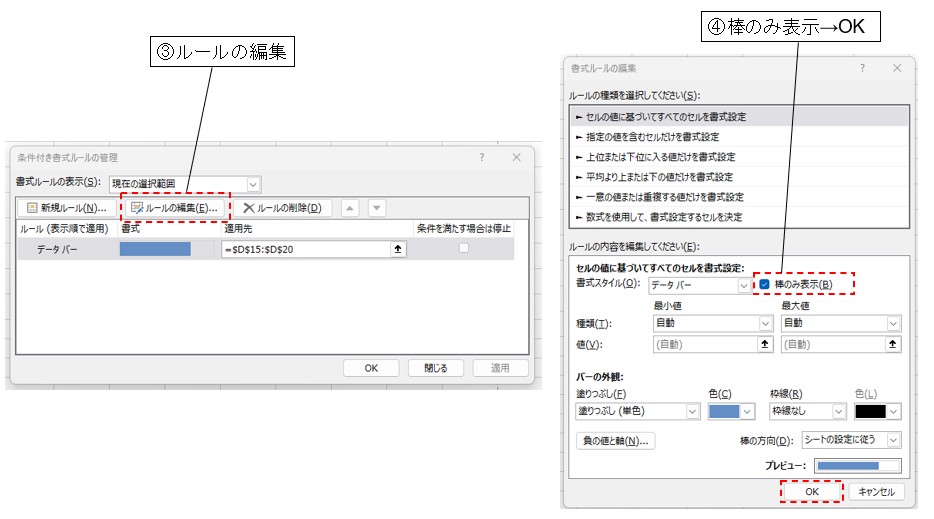
Task: Click the Delete Rule (ルールの削除) button
Action: pos(282,208)
